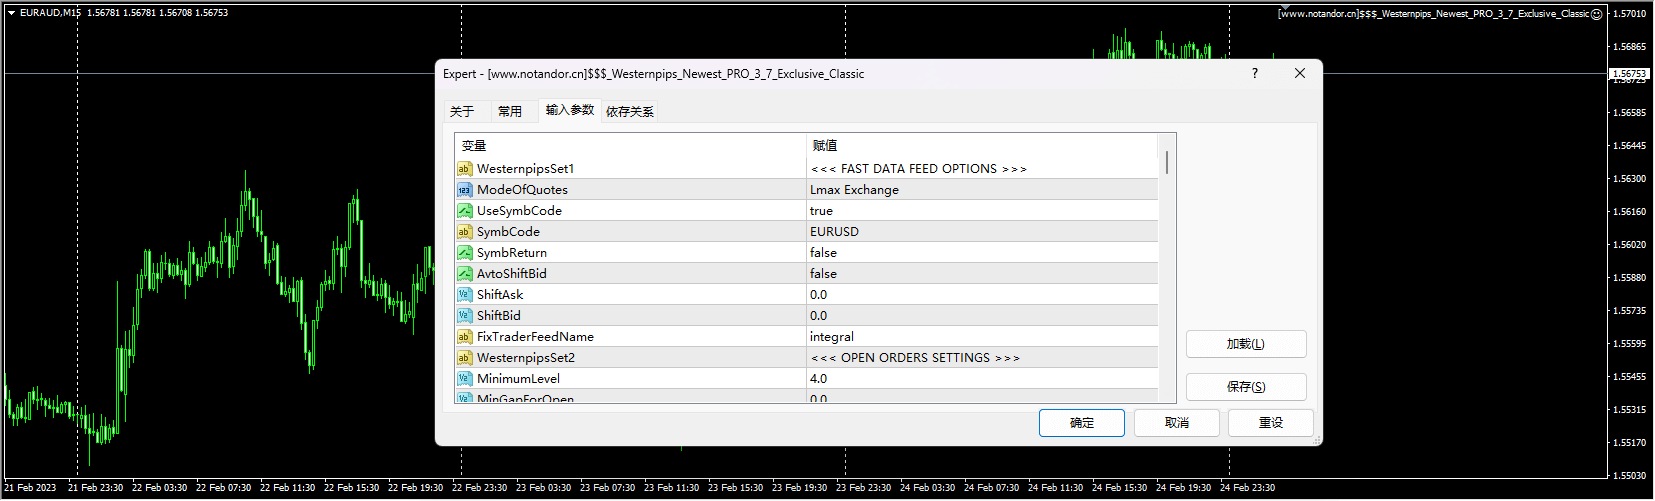Switch to the 常用 tab
This screenshot has height=501, width=1655.
(x=510, y=112)
